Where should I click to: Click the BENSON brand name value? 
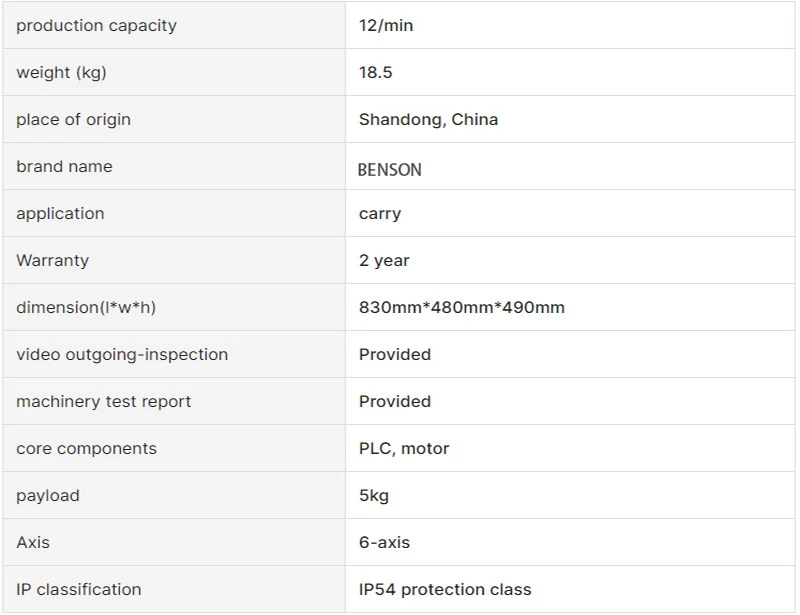coord(390,169)
